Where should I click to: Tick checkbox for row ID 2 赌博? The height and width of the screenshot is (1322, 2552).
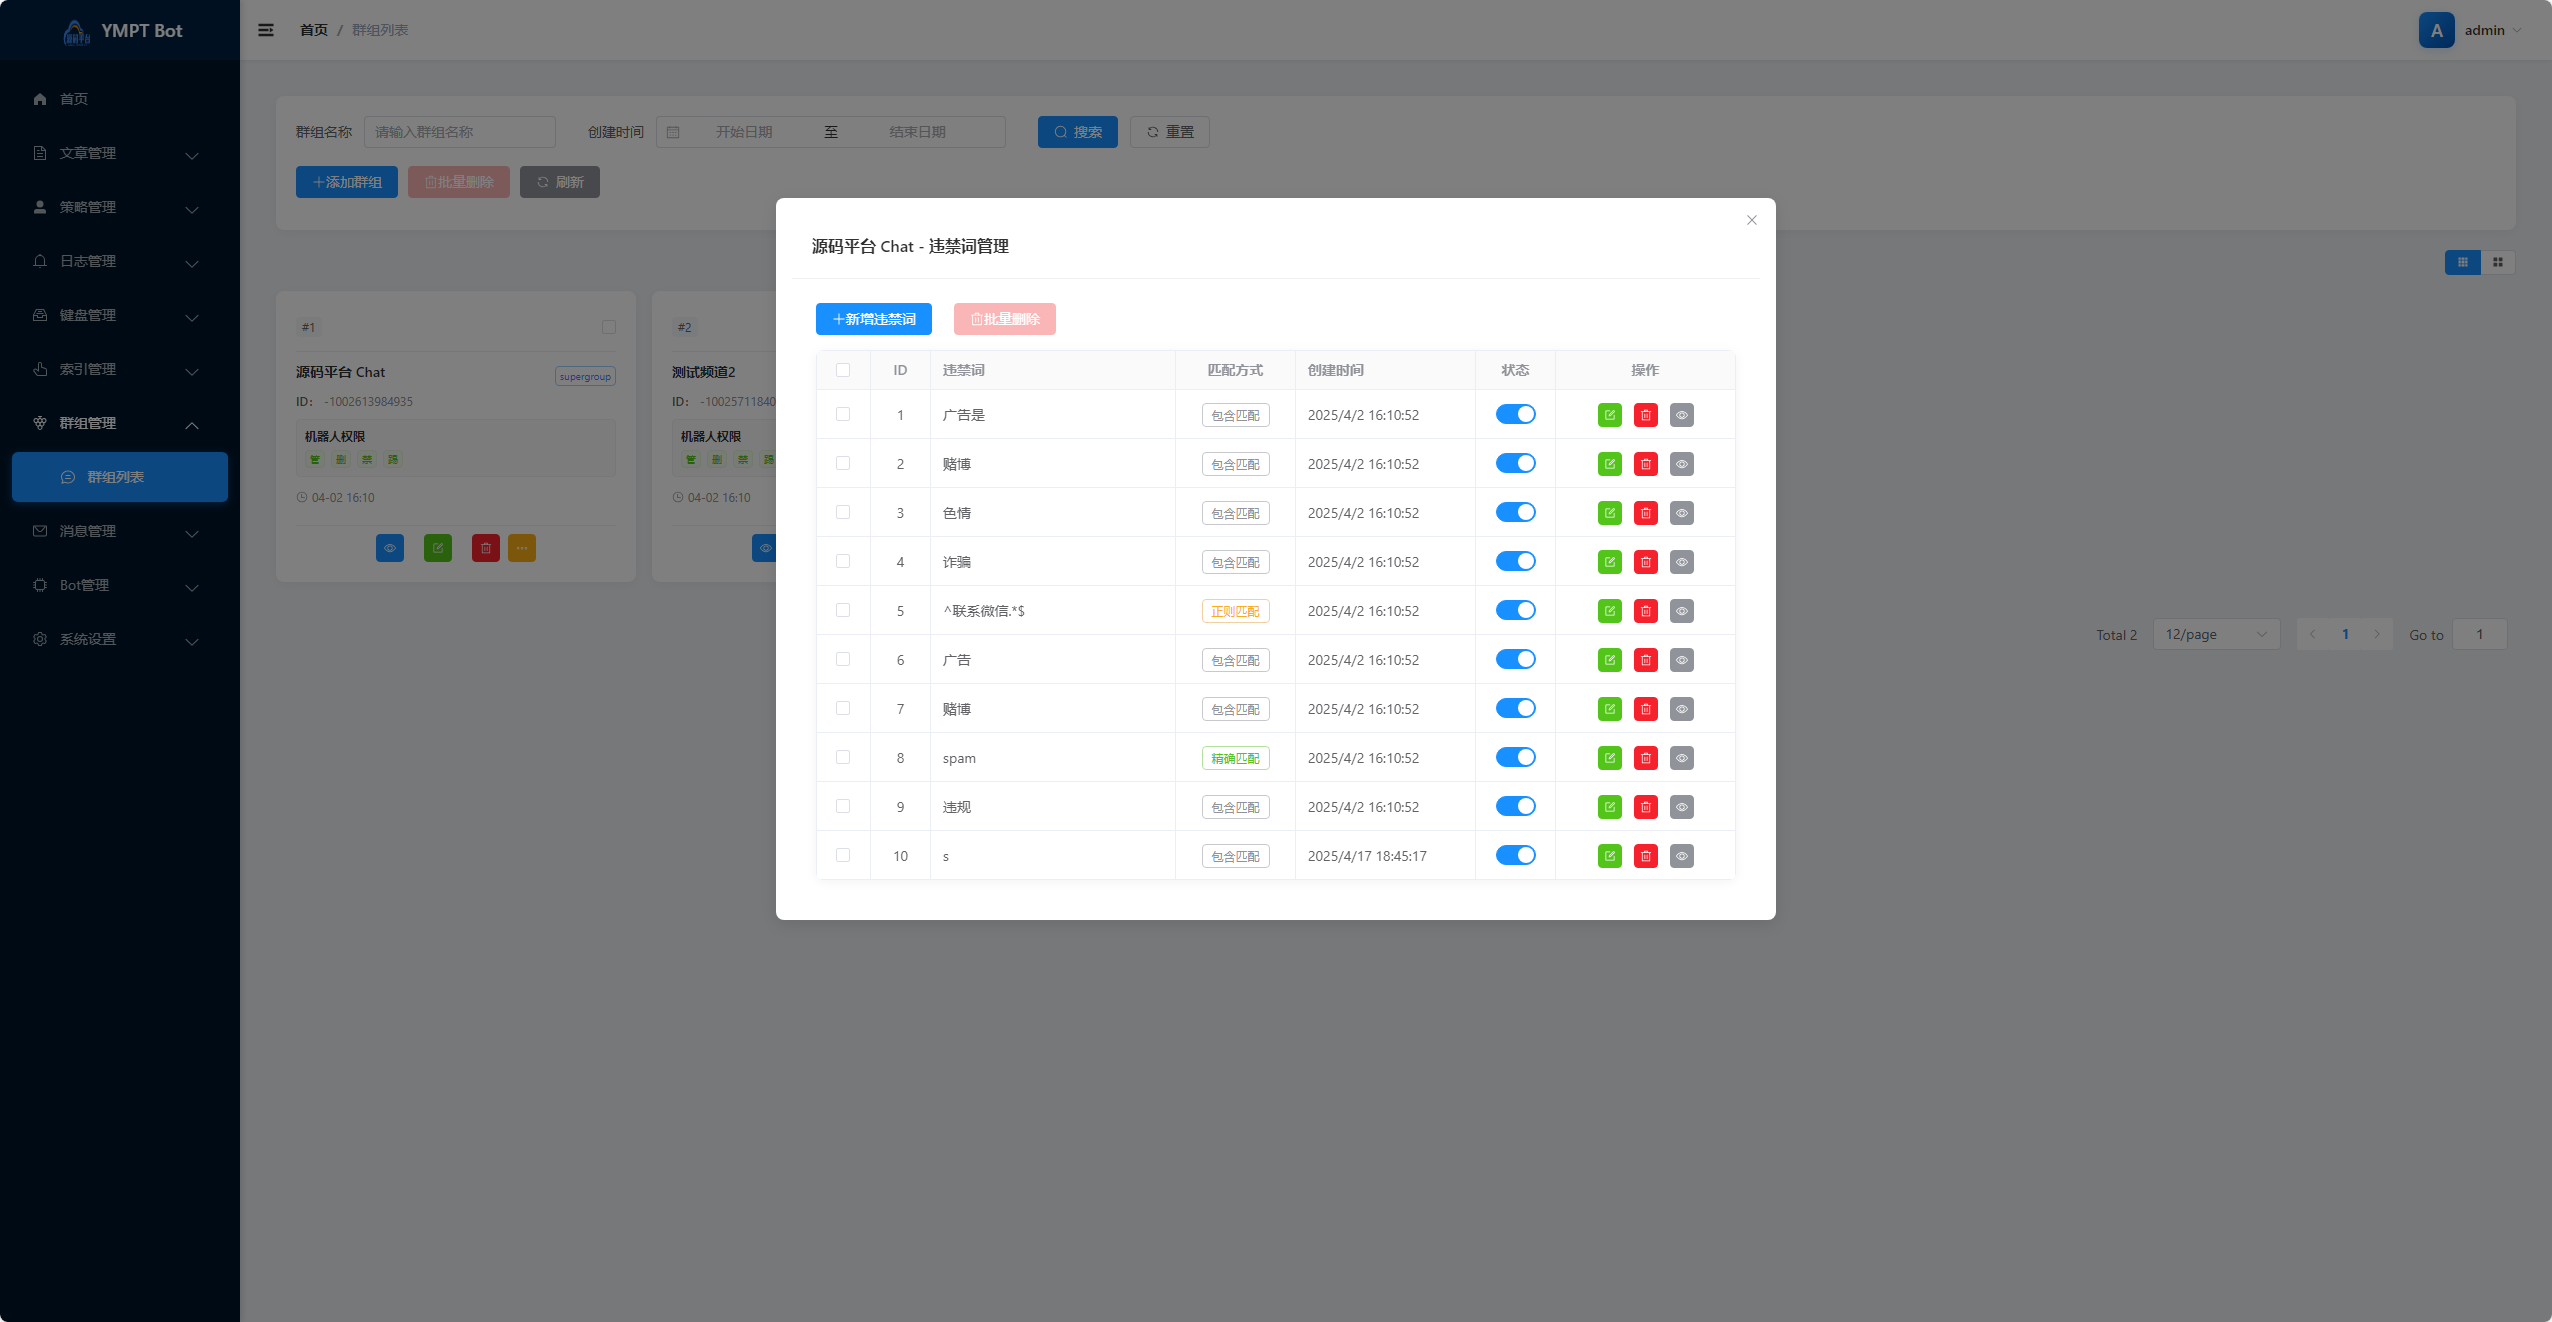843,463
